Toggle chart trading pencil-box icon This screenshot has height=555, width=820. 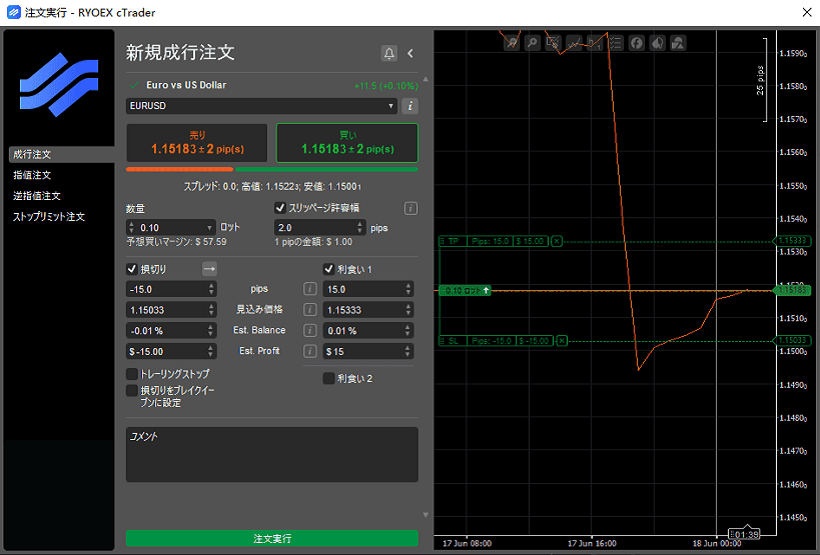point(553,43)
